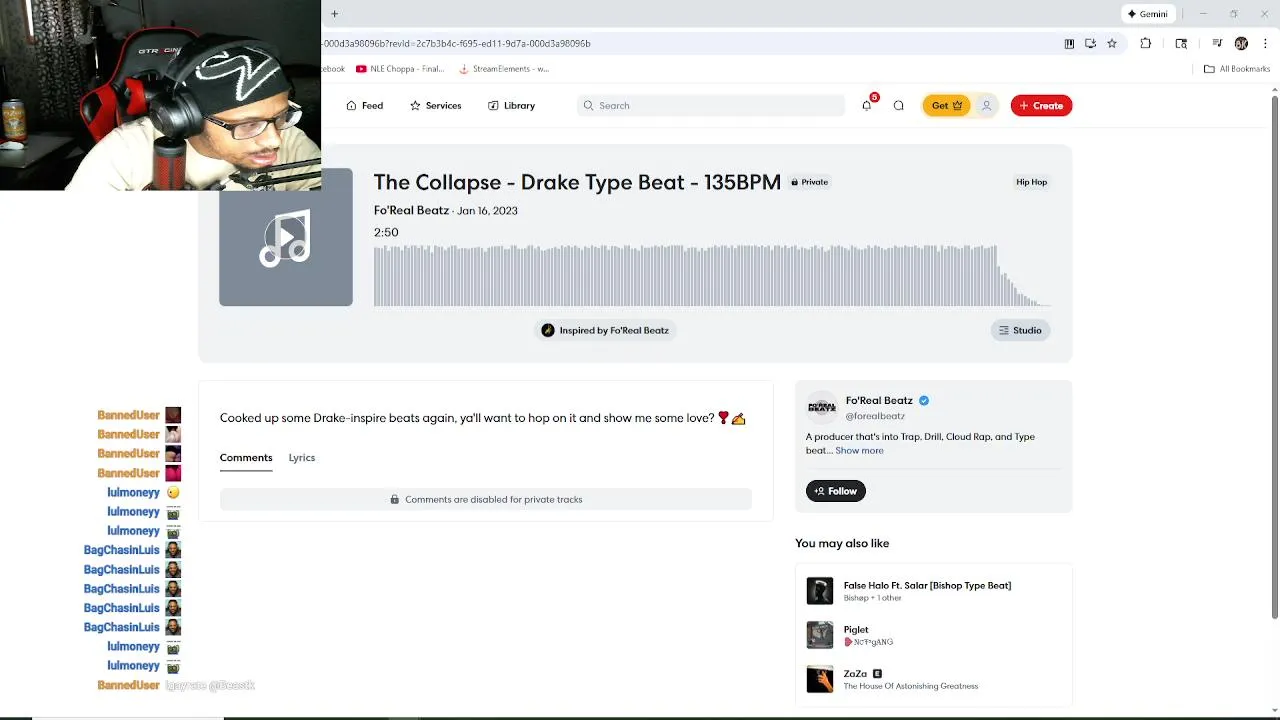Viewport: 1280px width, 720px height.
Task: Open the ZaZa recommended track
Action: [855, 674]
